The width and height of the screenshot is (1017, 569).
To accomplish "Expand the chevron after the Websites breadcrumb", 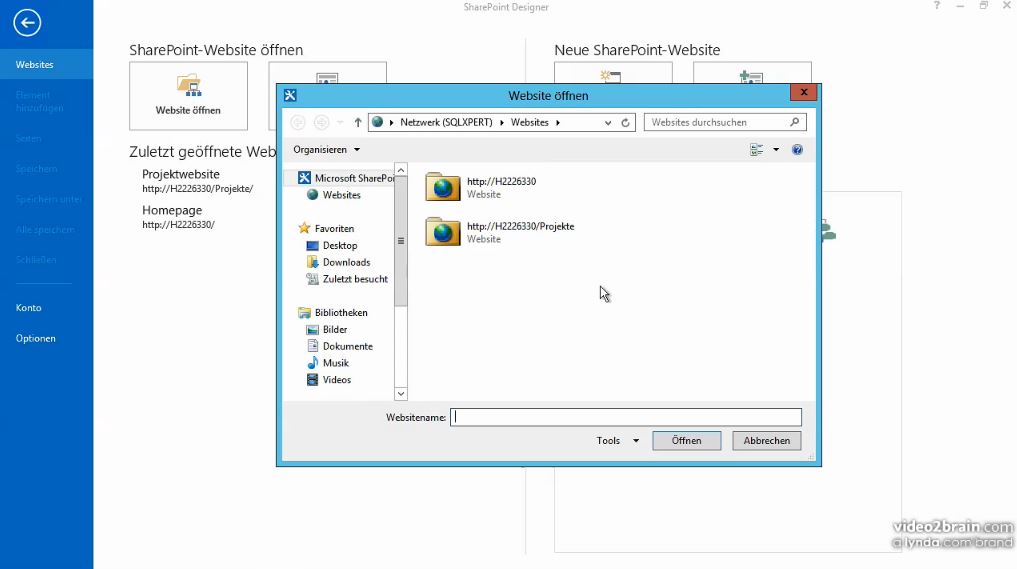I will [558, 122].
